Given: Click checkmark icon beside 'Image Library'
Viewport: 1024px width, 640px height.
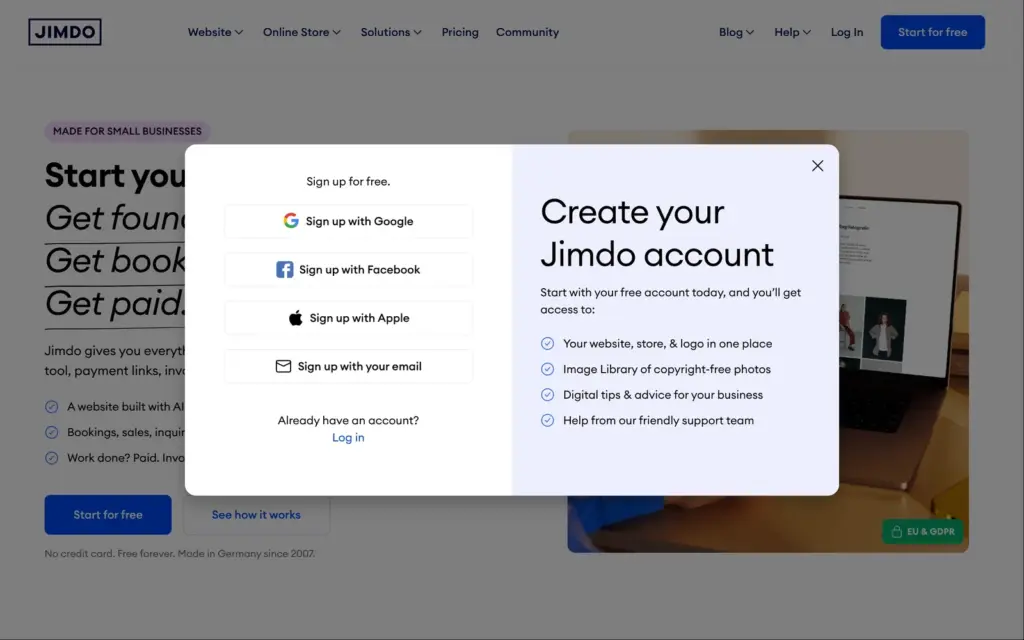Looking at the screenshot, I should click(547, 369).
